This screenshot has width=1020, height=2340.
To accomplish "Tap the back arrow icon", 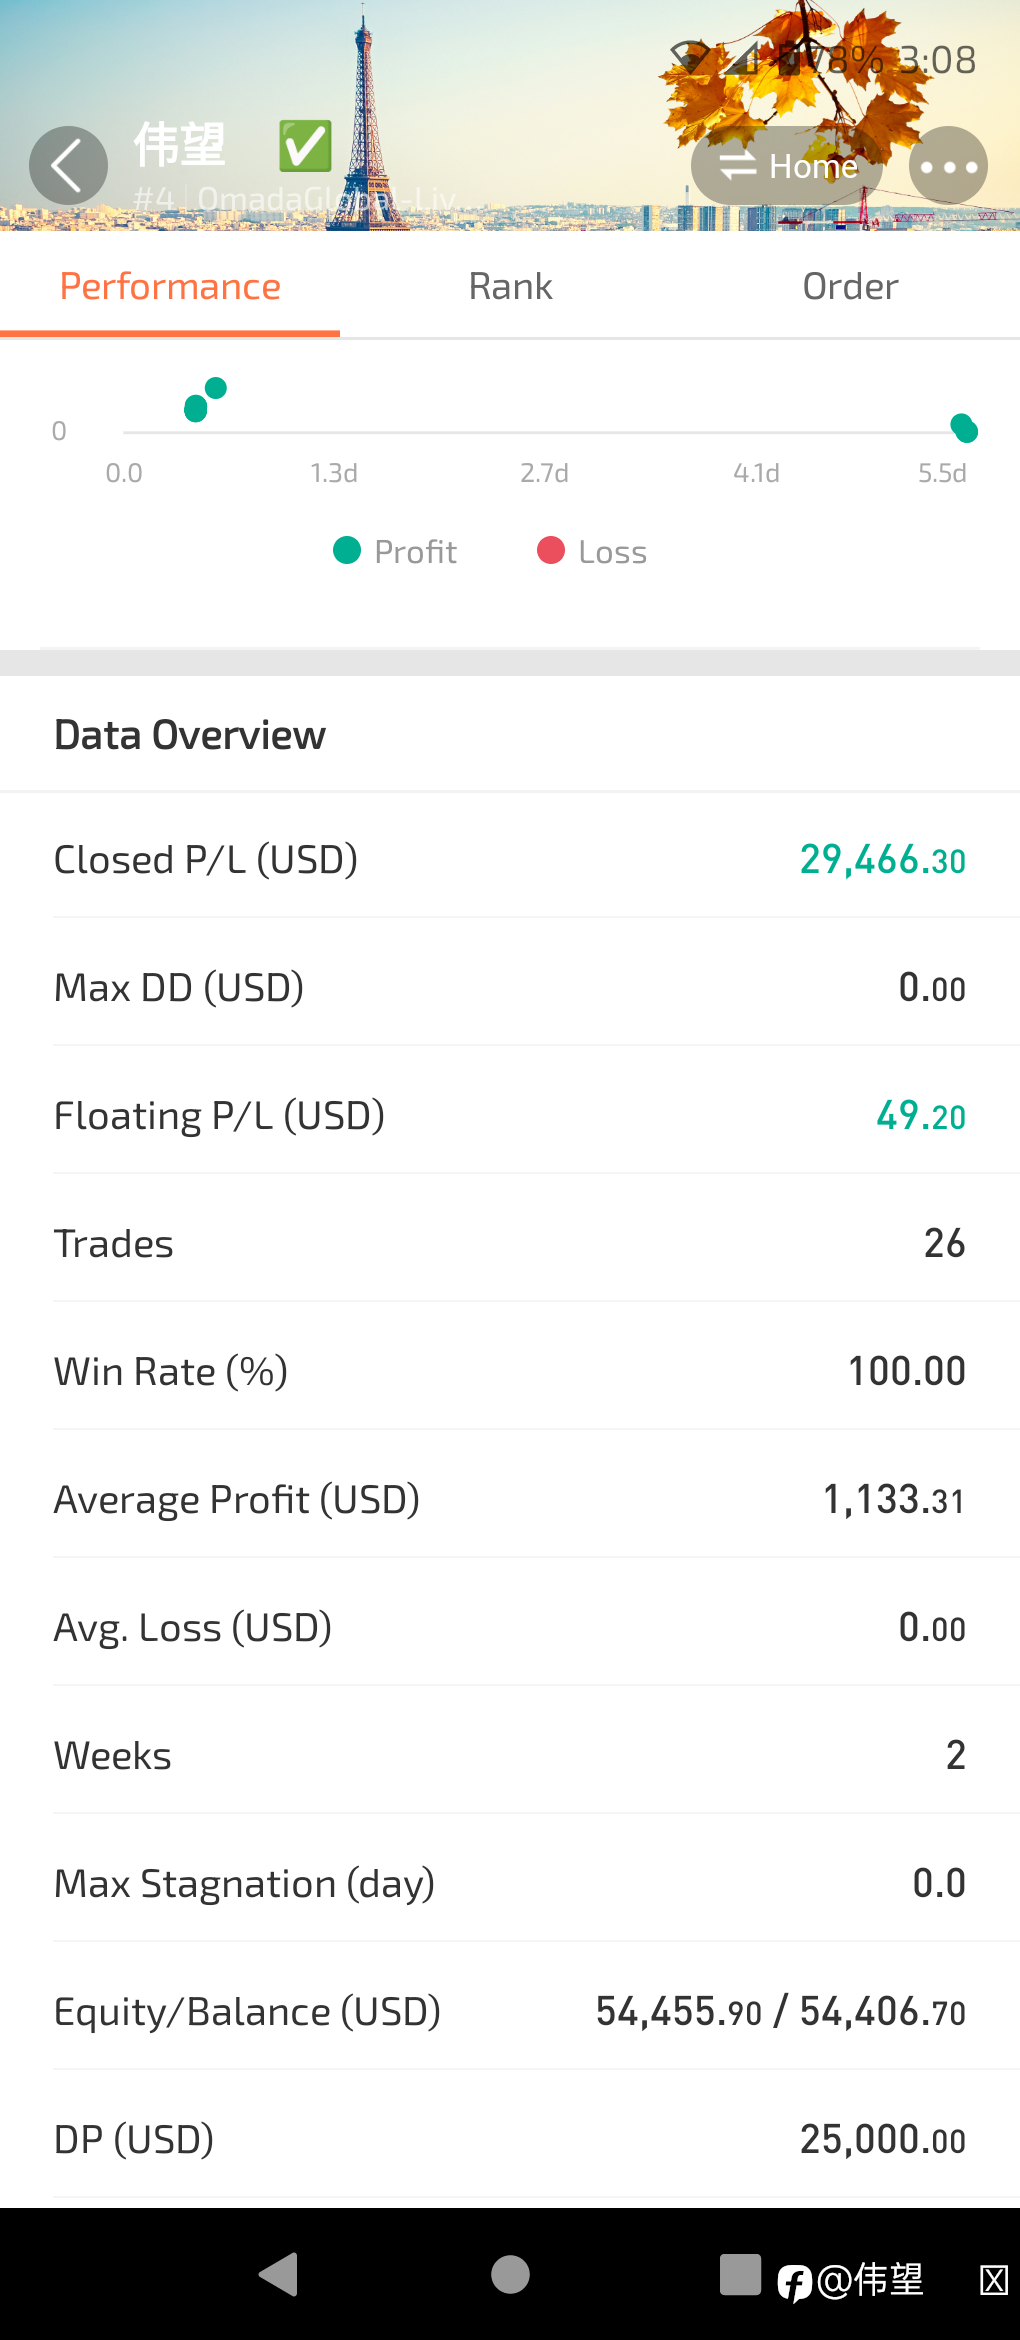I will point(68,166).
